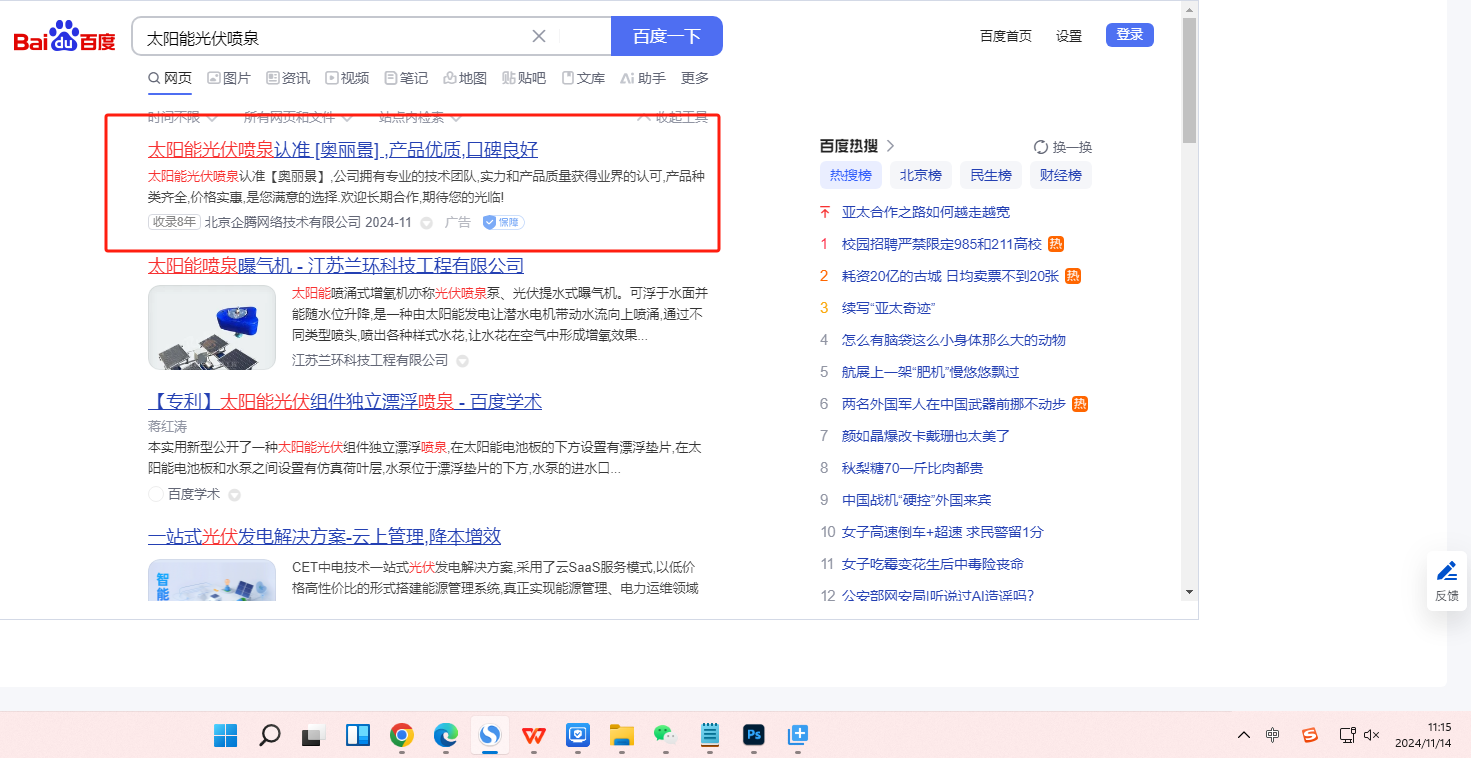
Task: Click inside the Baidu search input field
Action: (330, 37)
